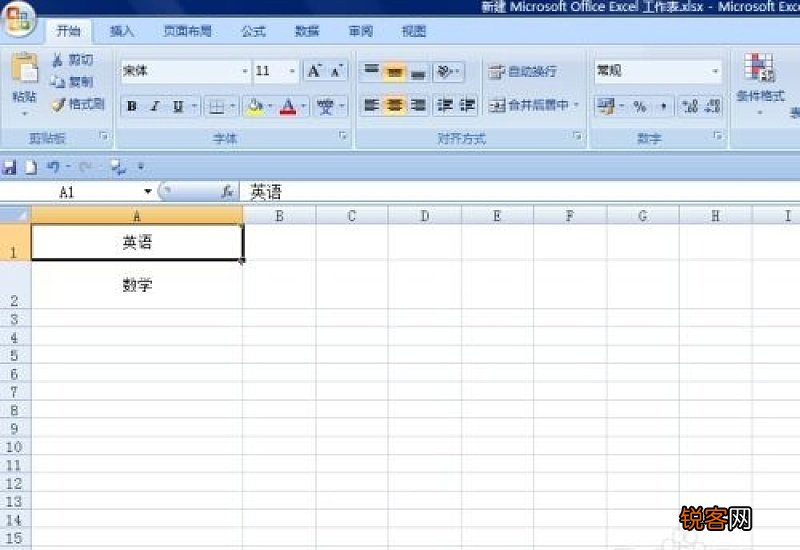
Task: Toggle bold formatting
Action: (132, 106)
